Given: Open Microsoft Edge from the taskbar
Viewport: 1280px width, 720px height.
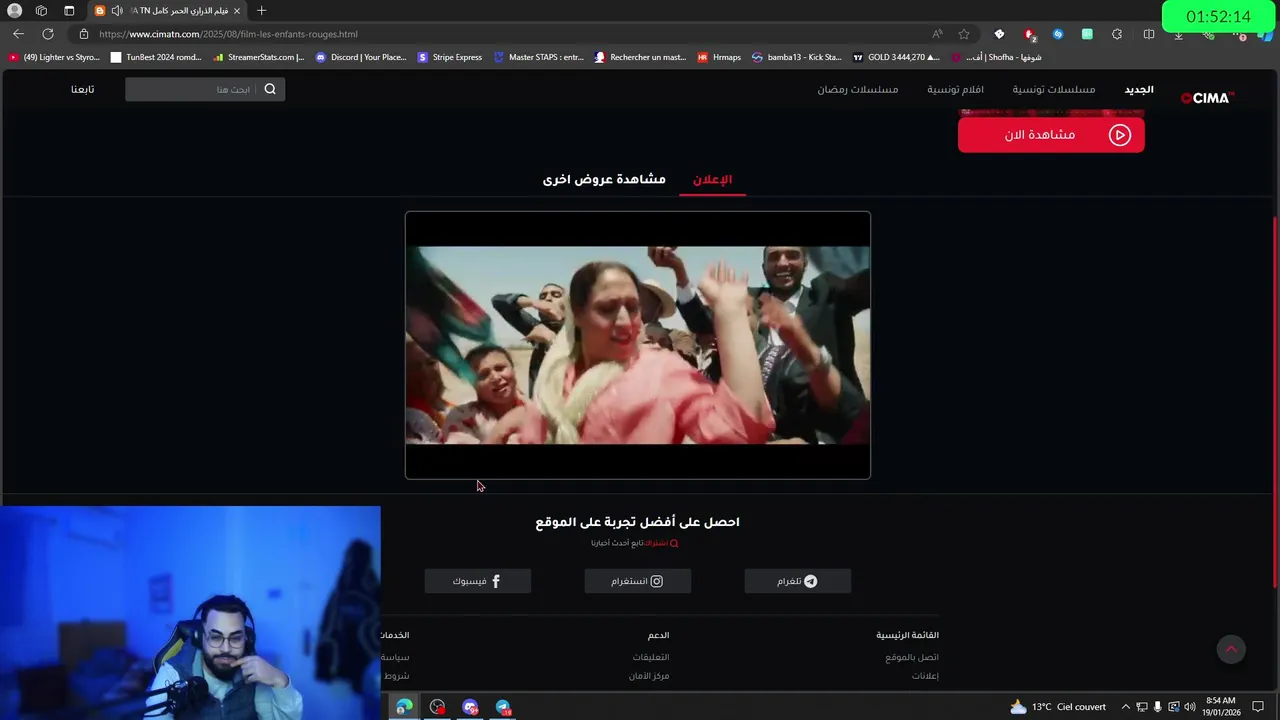Looking at the screenshot, I should pyautogui.click(x=404, y=707).
